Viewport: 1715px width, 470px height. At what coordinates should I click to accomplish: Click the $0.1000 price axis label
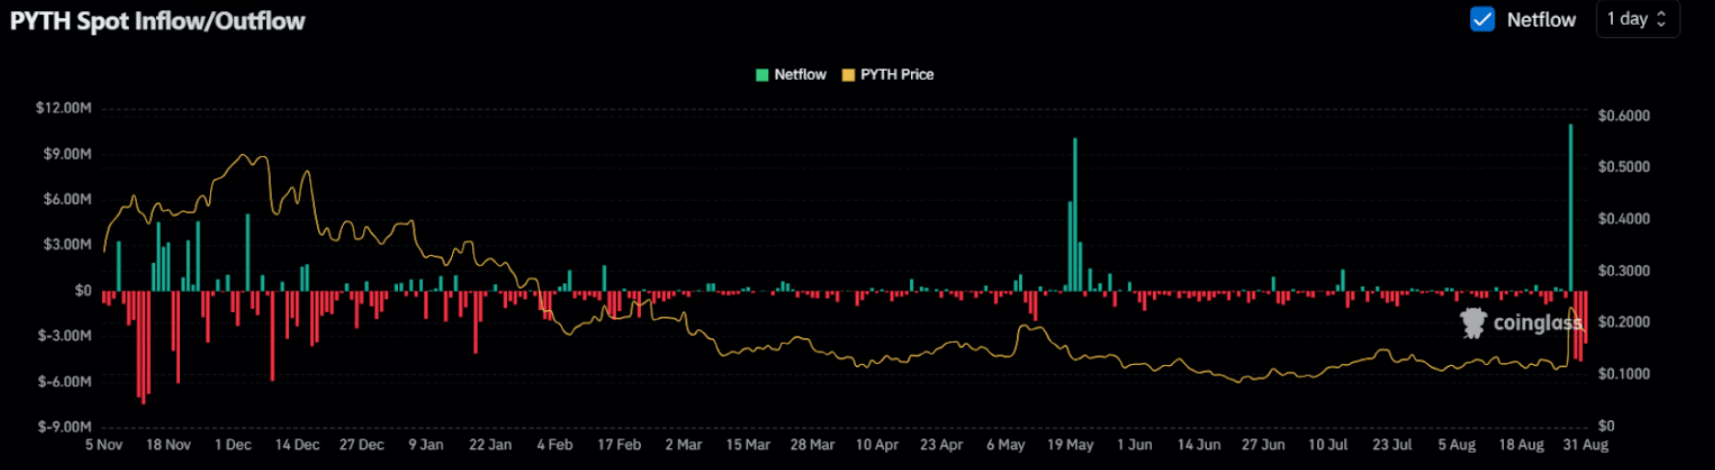coord(1624,374)
